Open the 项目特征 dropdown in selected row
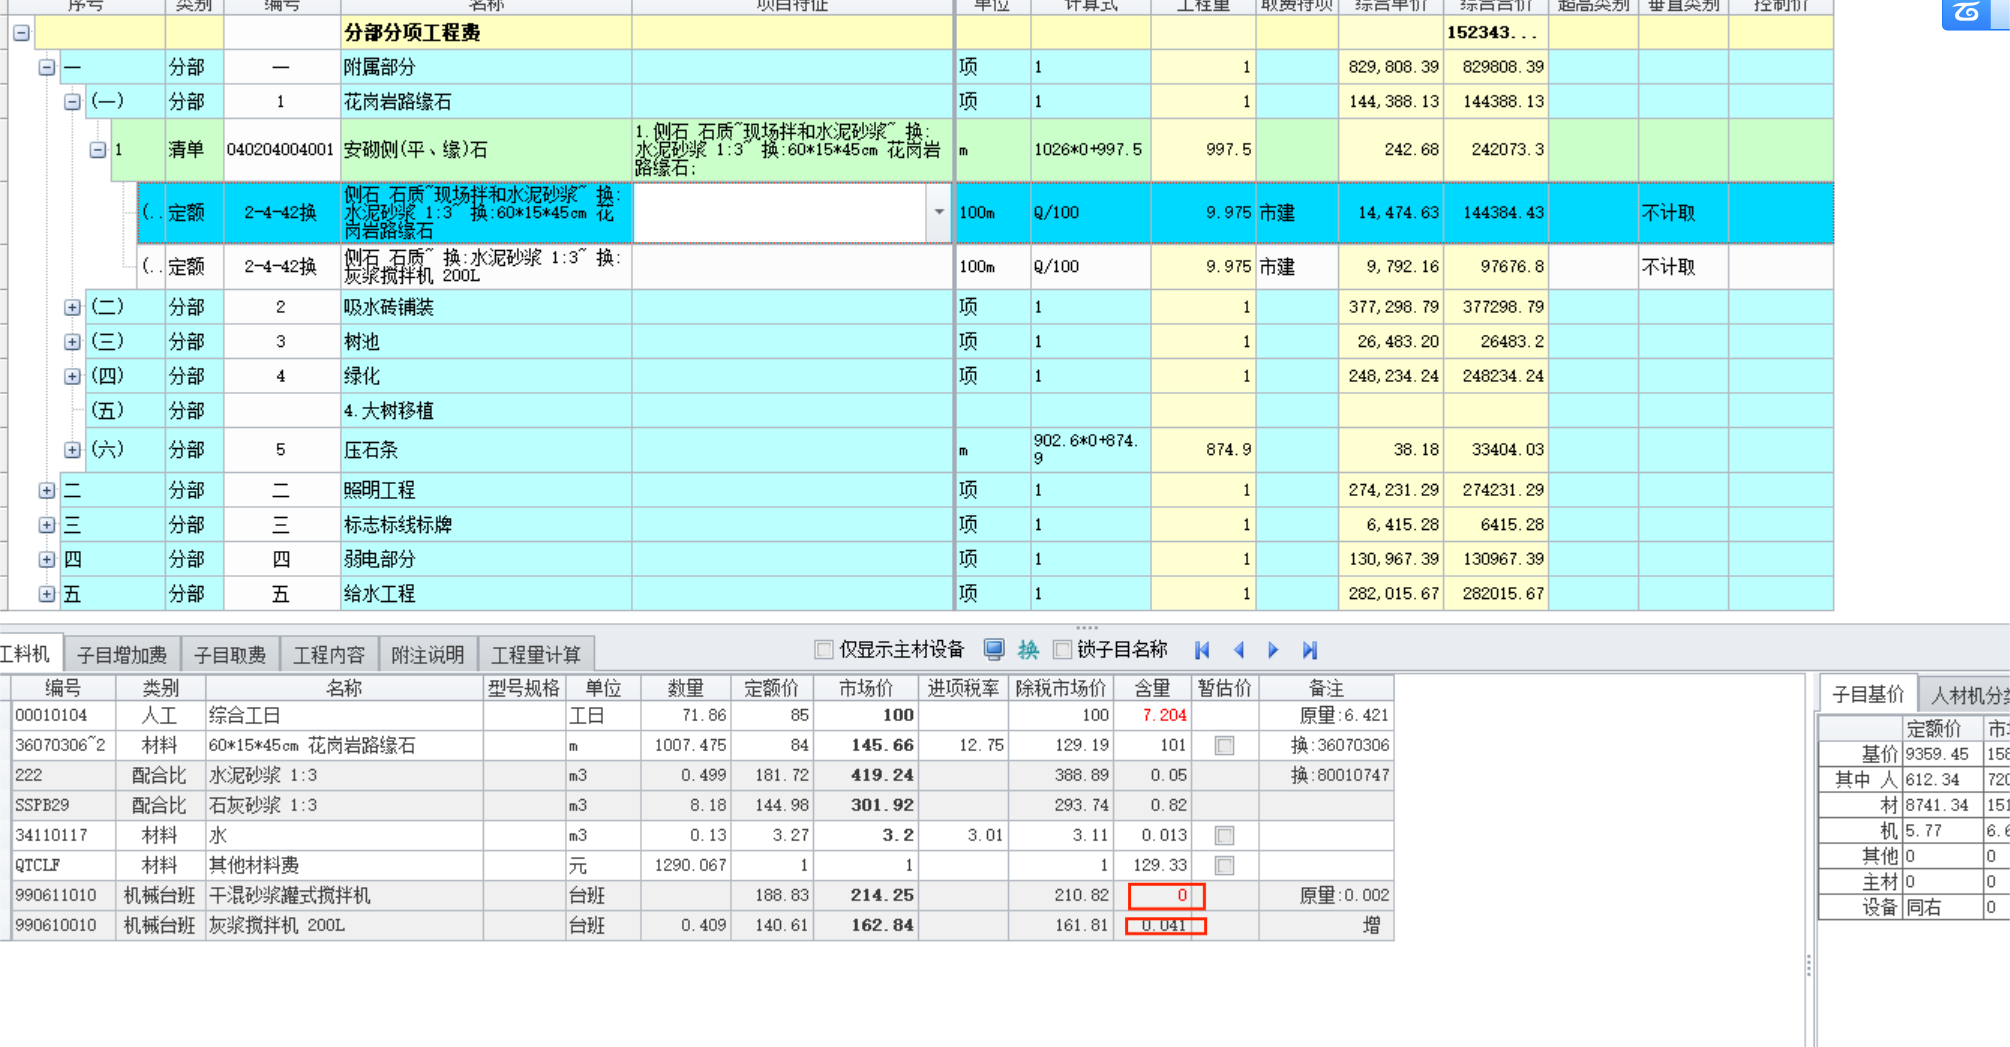This screenshot has height=1047, width=2010. 939,212
